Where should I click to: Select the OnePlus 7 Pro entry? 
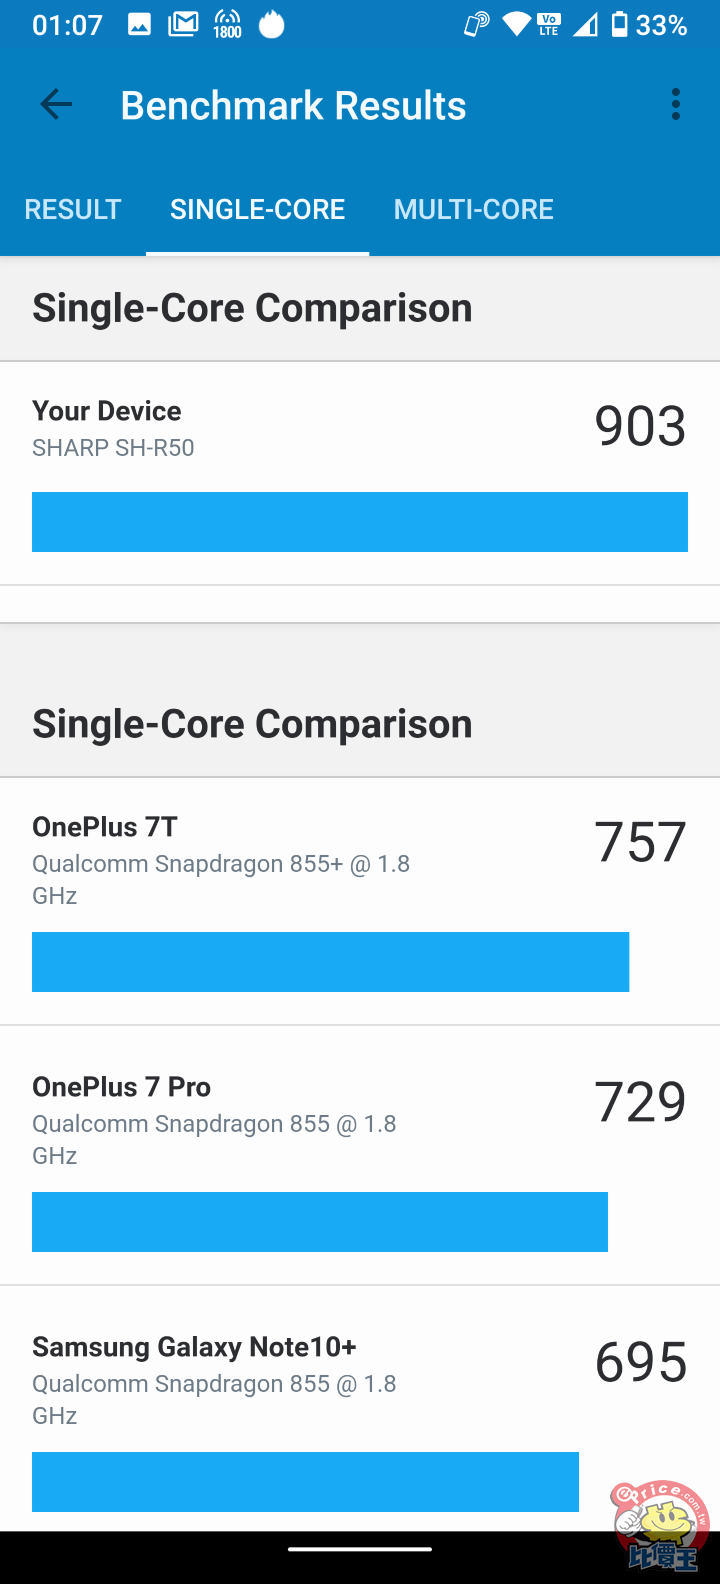[x=360, y=1155]
